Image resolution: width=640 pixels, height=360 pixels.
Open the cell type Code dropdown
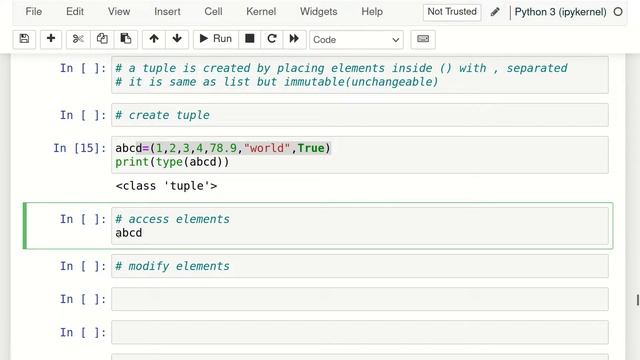tap(356, 40)
